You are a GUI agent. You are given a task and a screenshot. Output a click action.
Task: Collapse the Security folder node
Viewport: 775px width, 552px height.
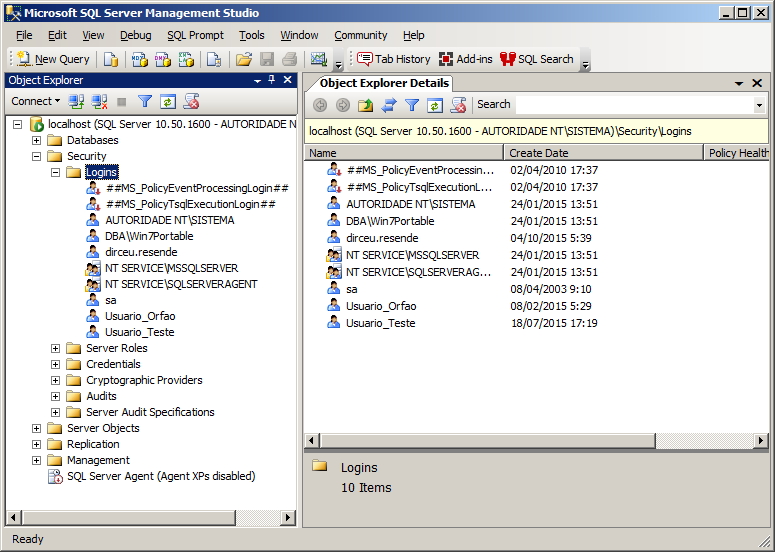click(36, 156)
